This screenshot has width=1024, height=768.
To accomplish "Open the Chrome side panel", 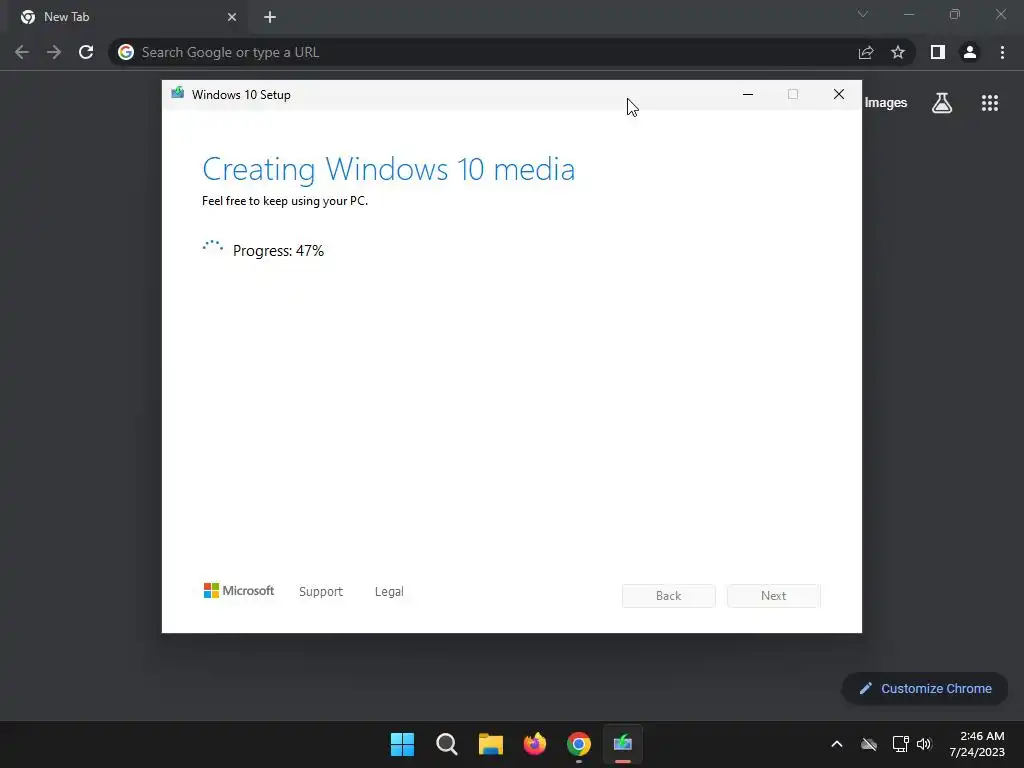I will point(938,52).
